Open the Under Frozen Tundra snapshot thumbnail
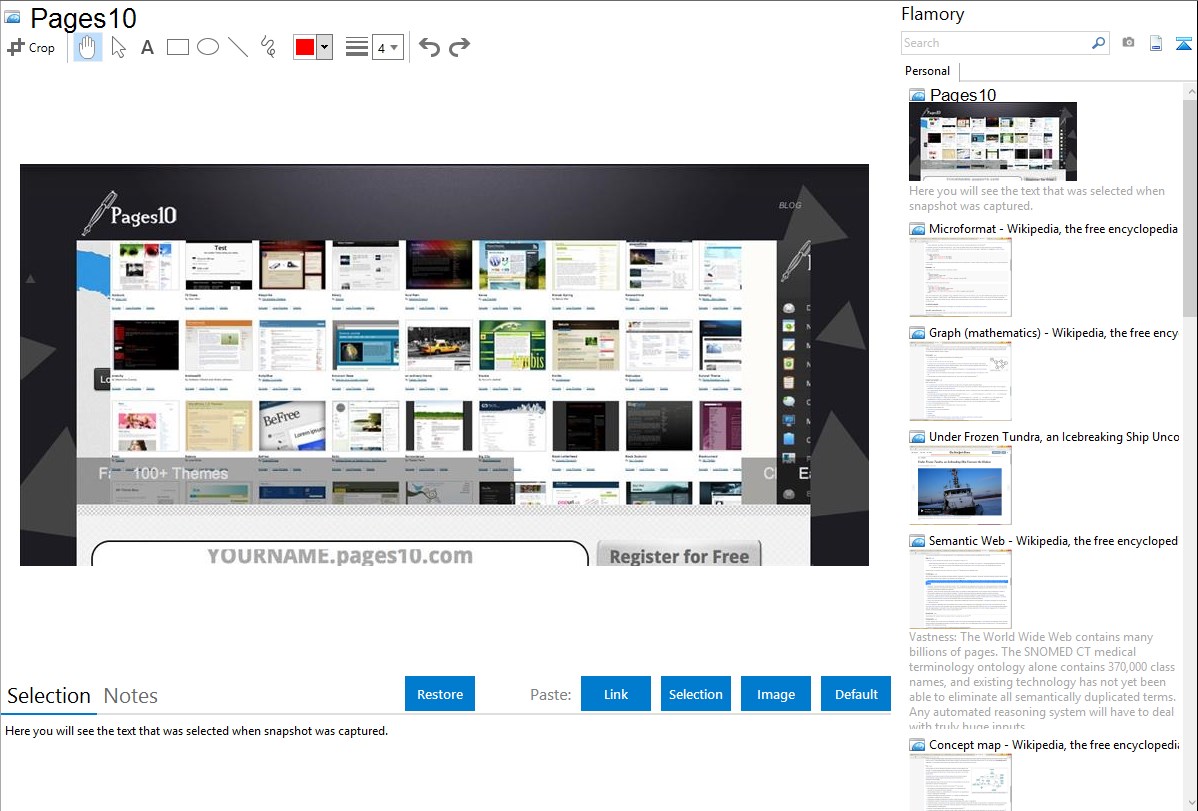Viewport: 1198px width, 811px height. point(960,485)
